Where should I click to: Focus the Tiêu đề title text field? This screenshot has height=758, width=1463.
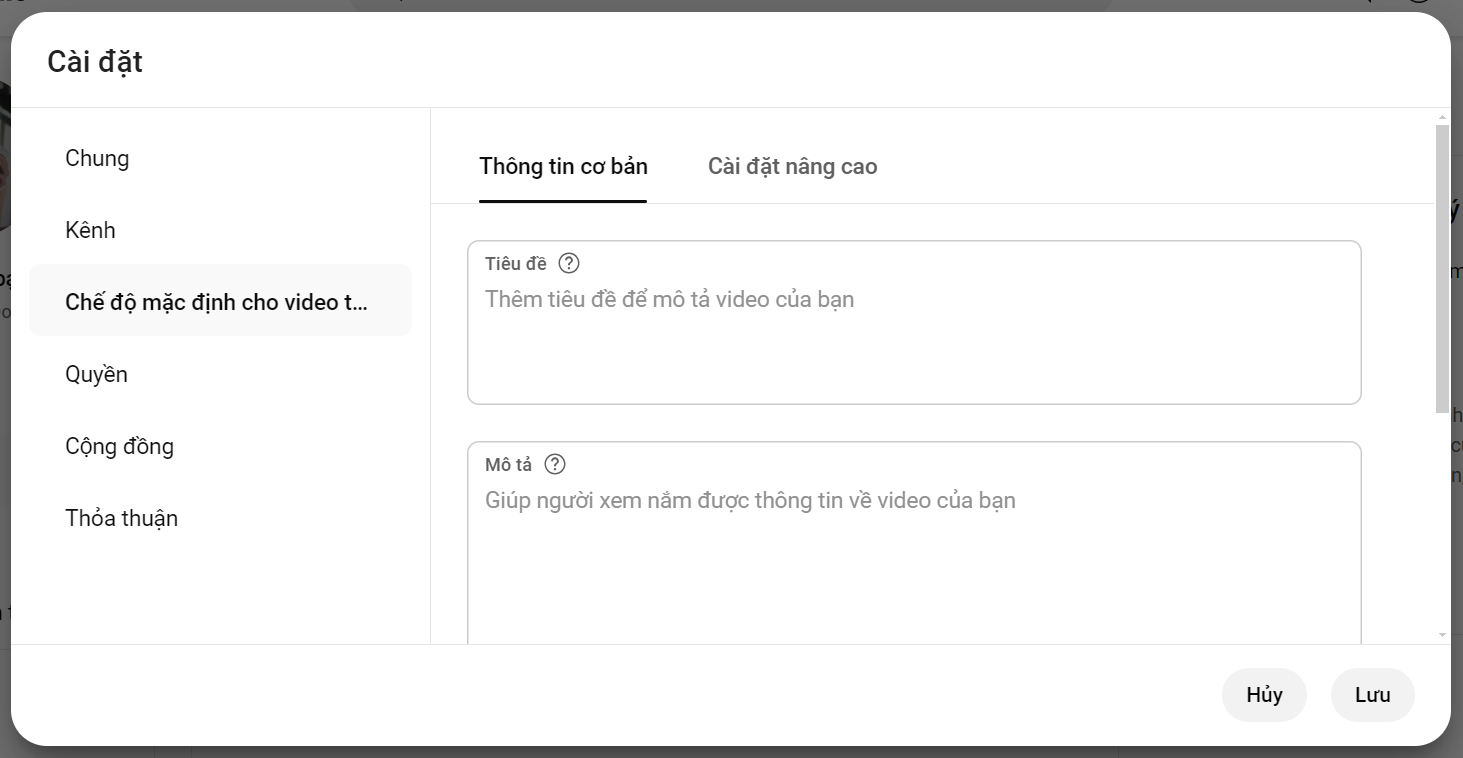coord(914,323)
